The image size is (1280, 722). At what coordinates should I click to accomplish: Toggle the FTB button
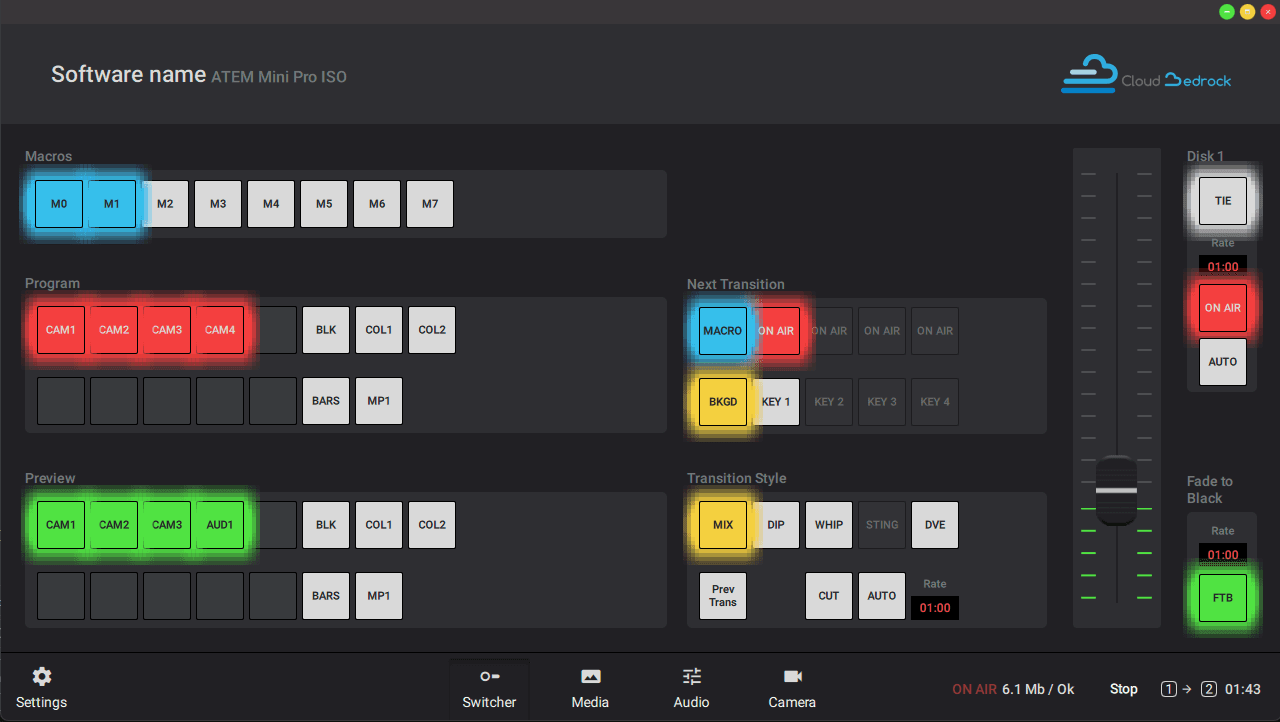coord(1223,598)
